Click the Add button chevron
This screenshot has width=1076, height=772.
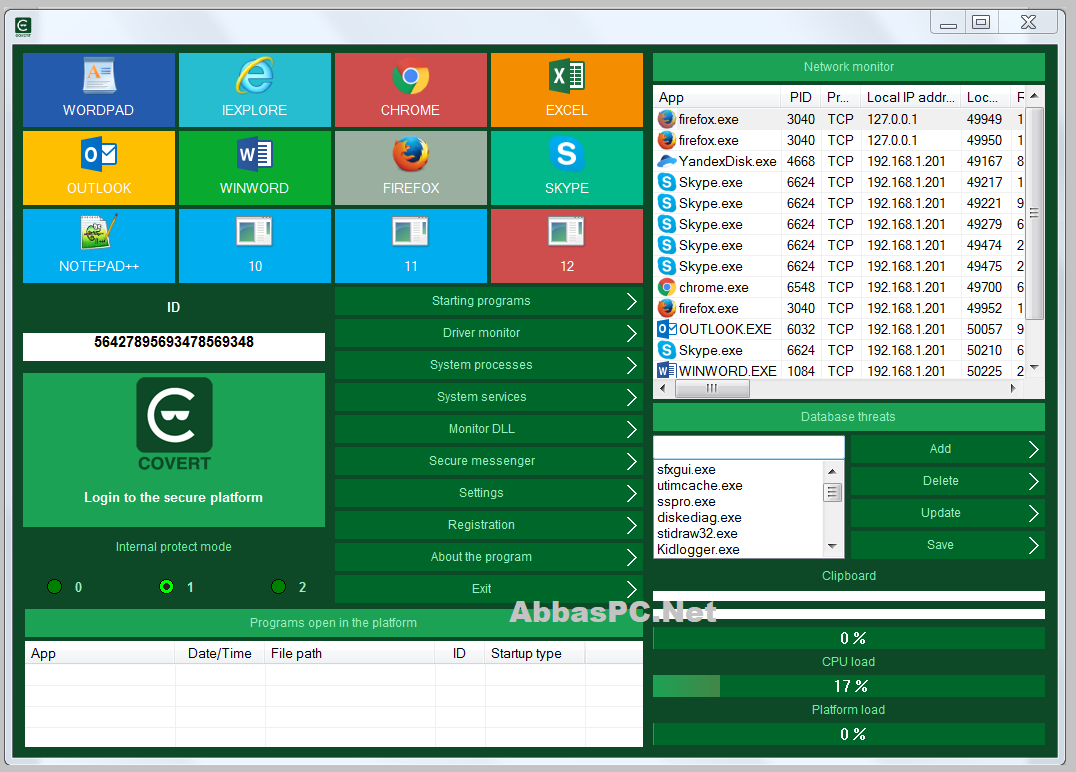coord(1033,449)
